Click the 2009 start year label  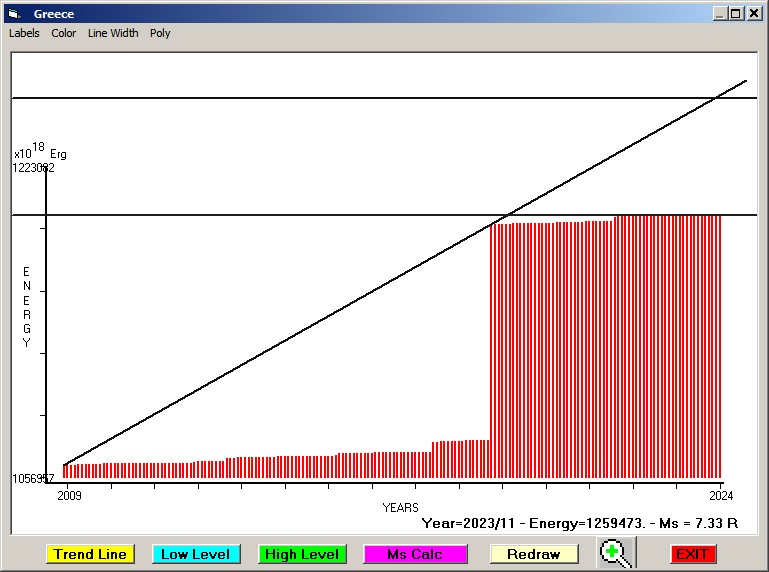coord(68,495)
